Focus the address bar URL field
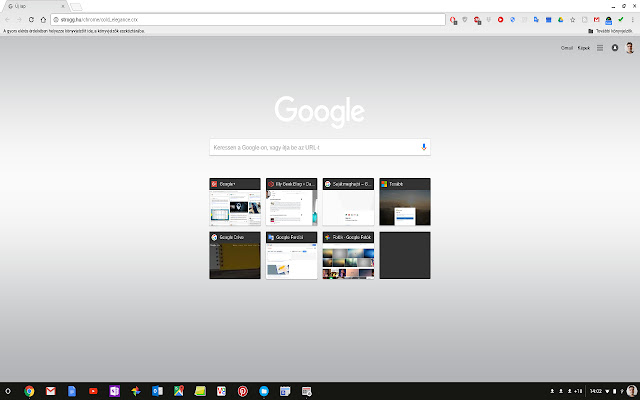 248,20
